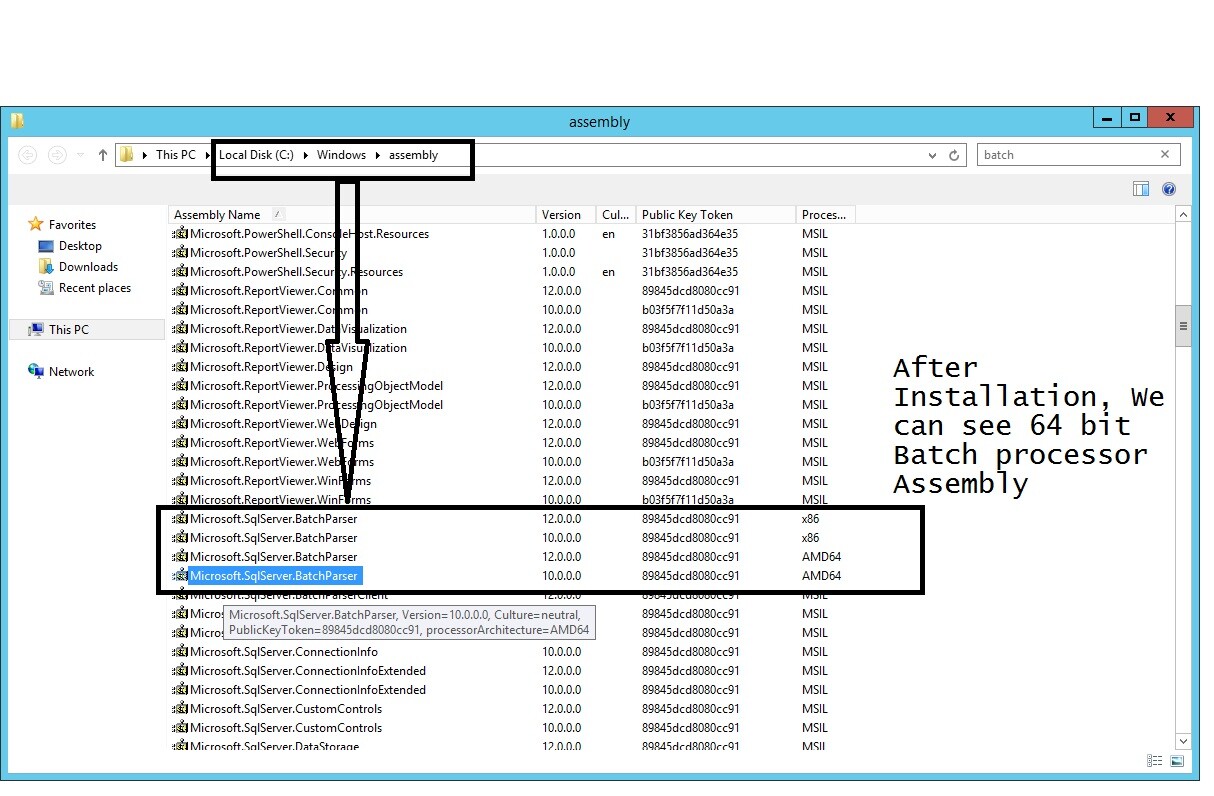Select BatchParser 12.0.0.0 AMD64 assembly
1214x796 pixels.
point(273,557)
